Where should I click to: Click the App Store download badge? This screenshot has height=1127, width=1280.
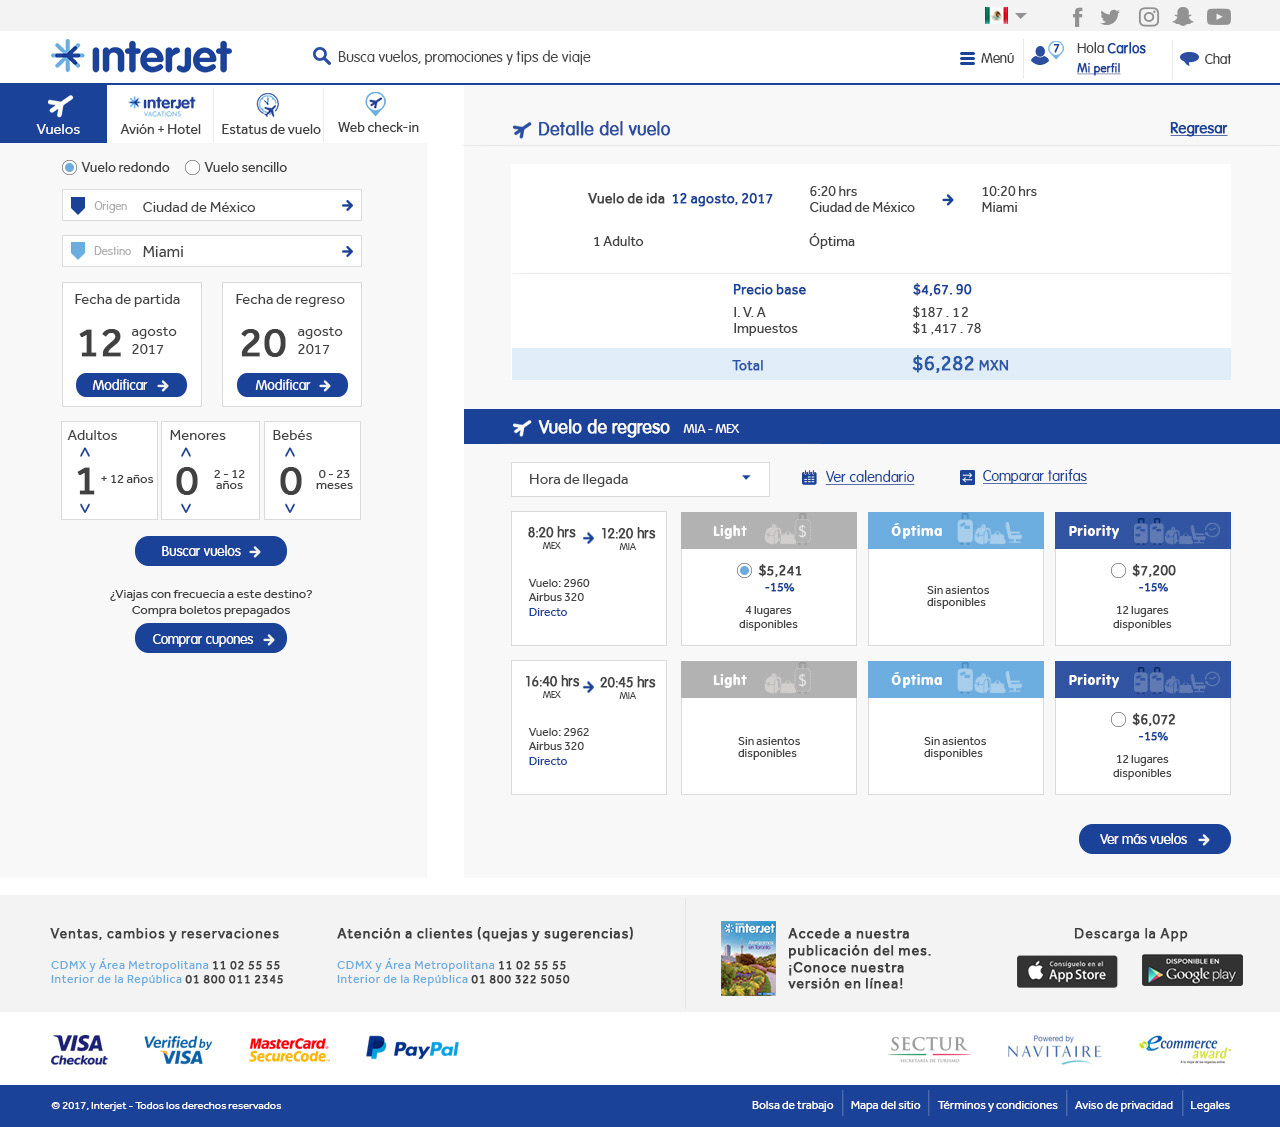(1067, 971)
